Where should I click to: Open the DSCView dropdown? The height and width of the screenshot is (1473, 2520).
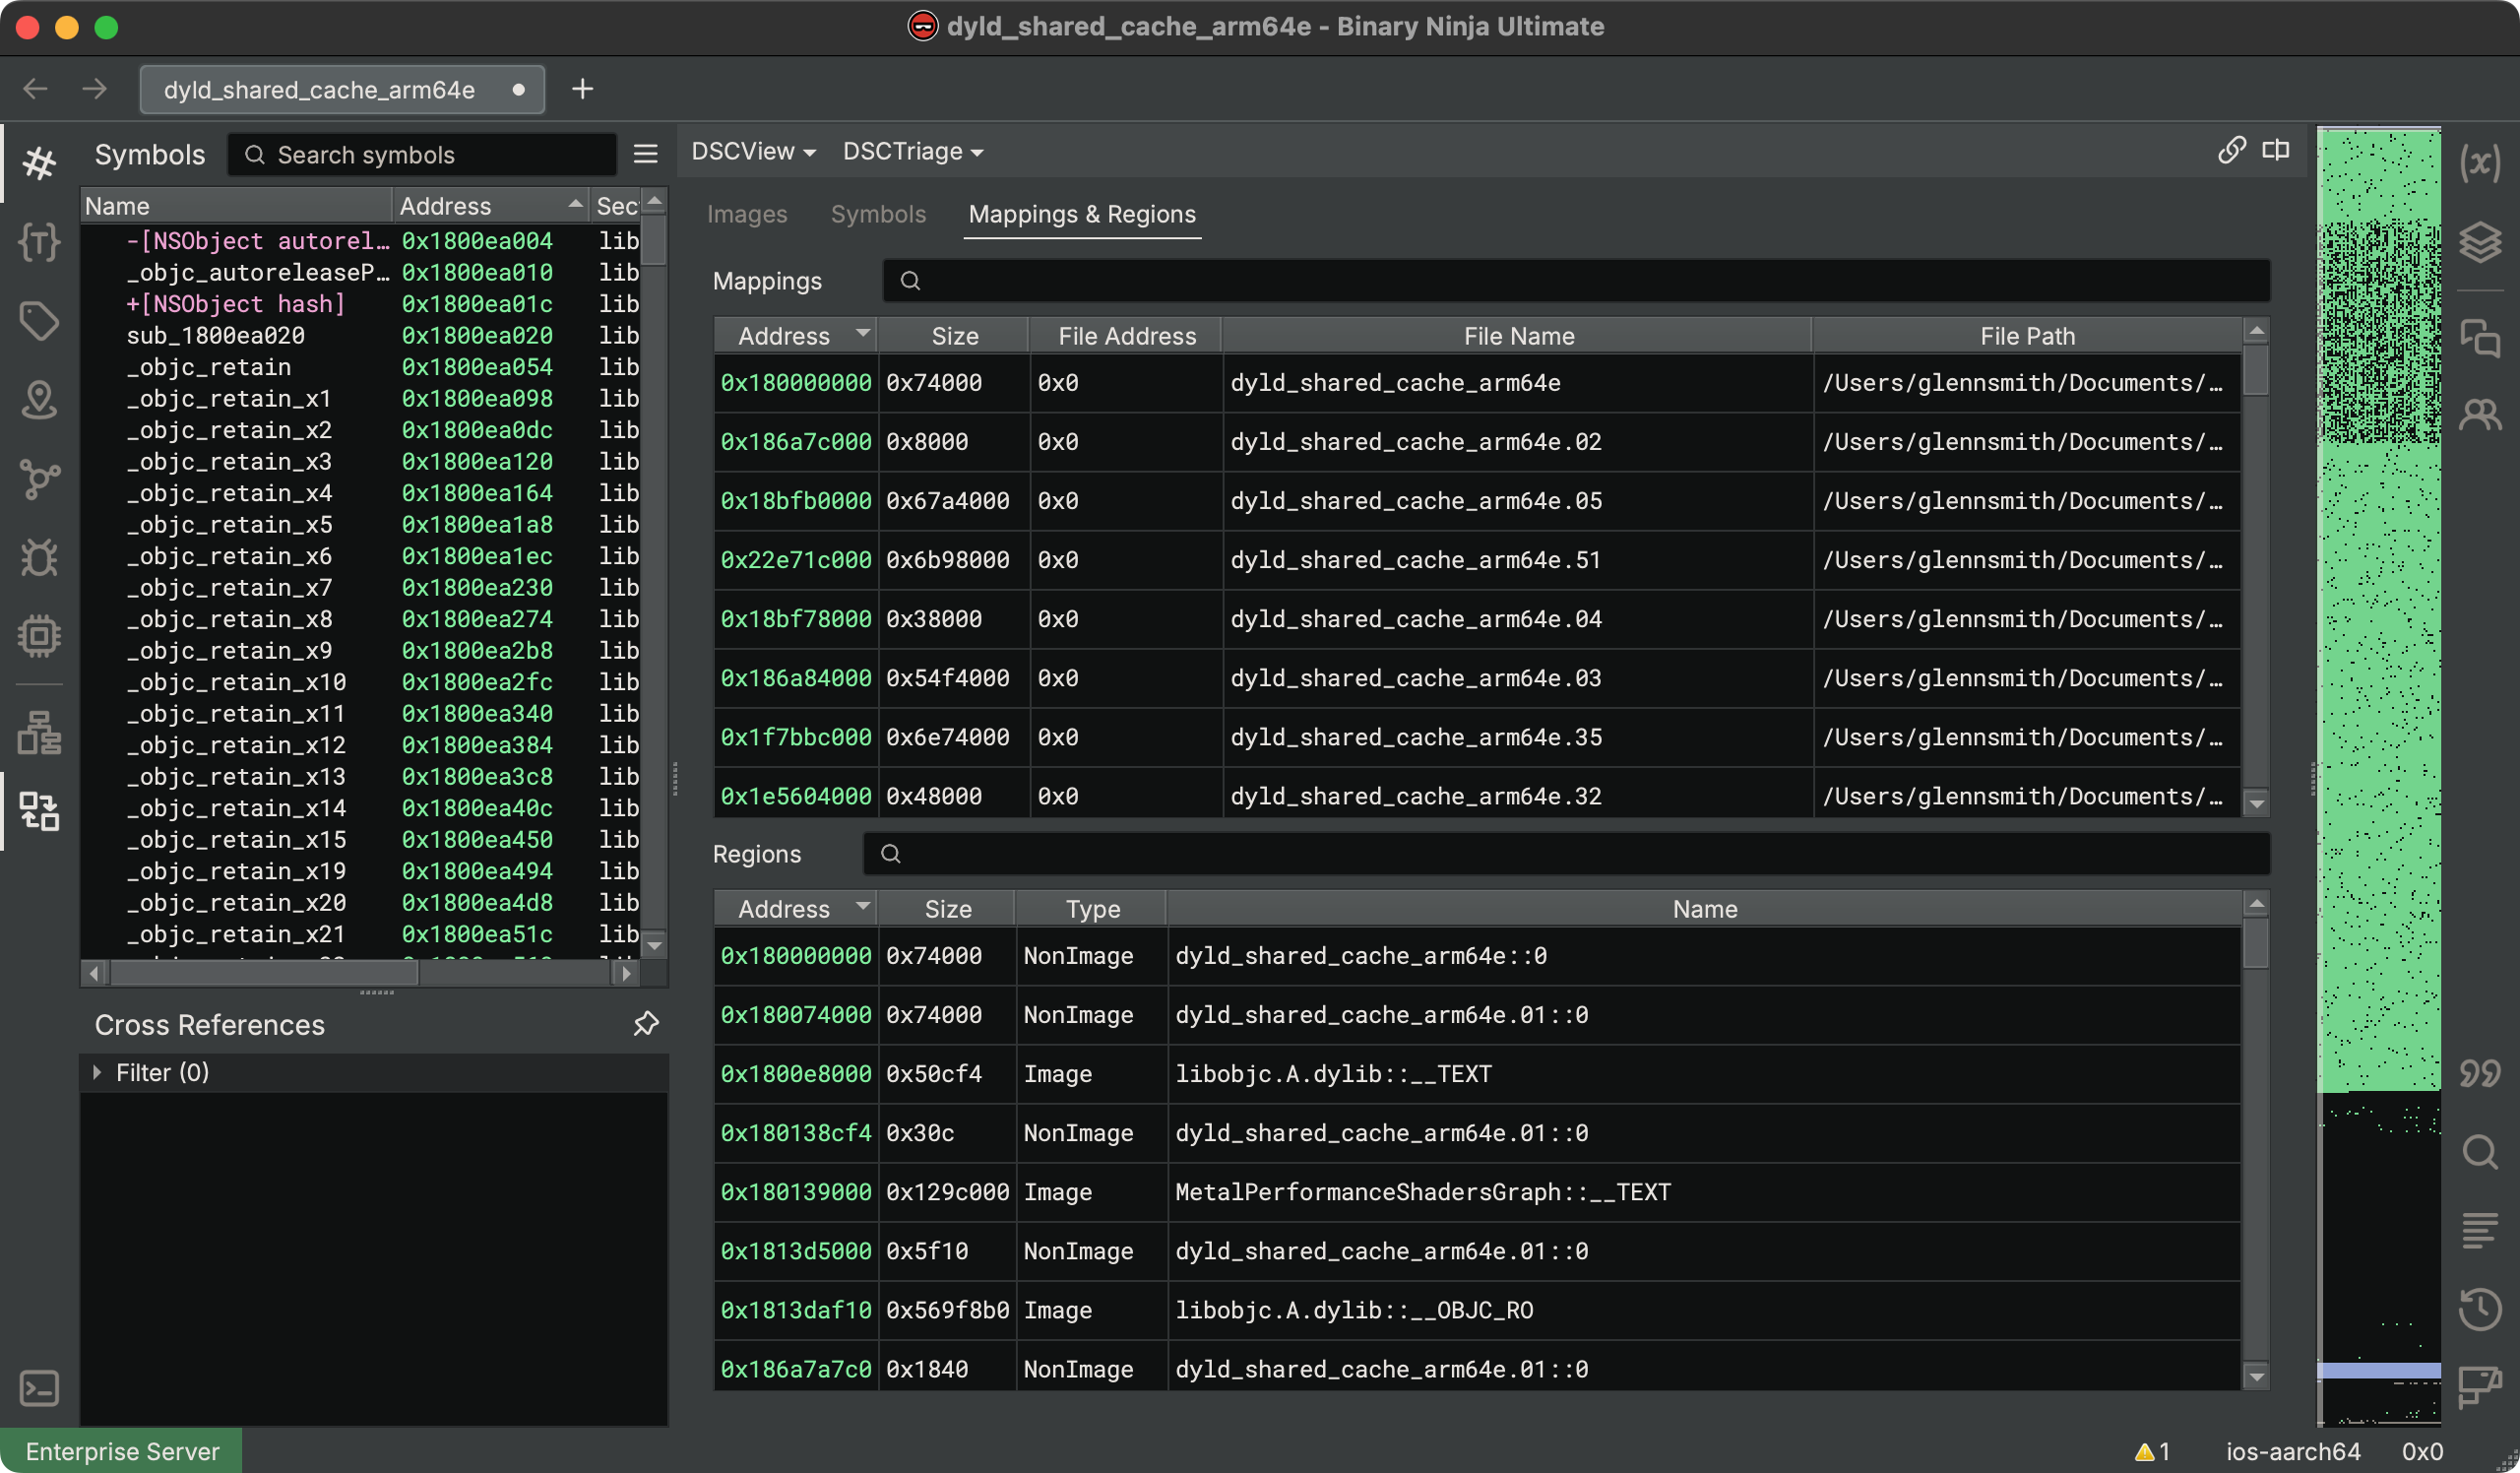click(753, 152)
